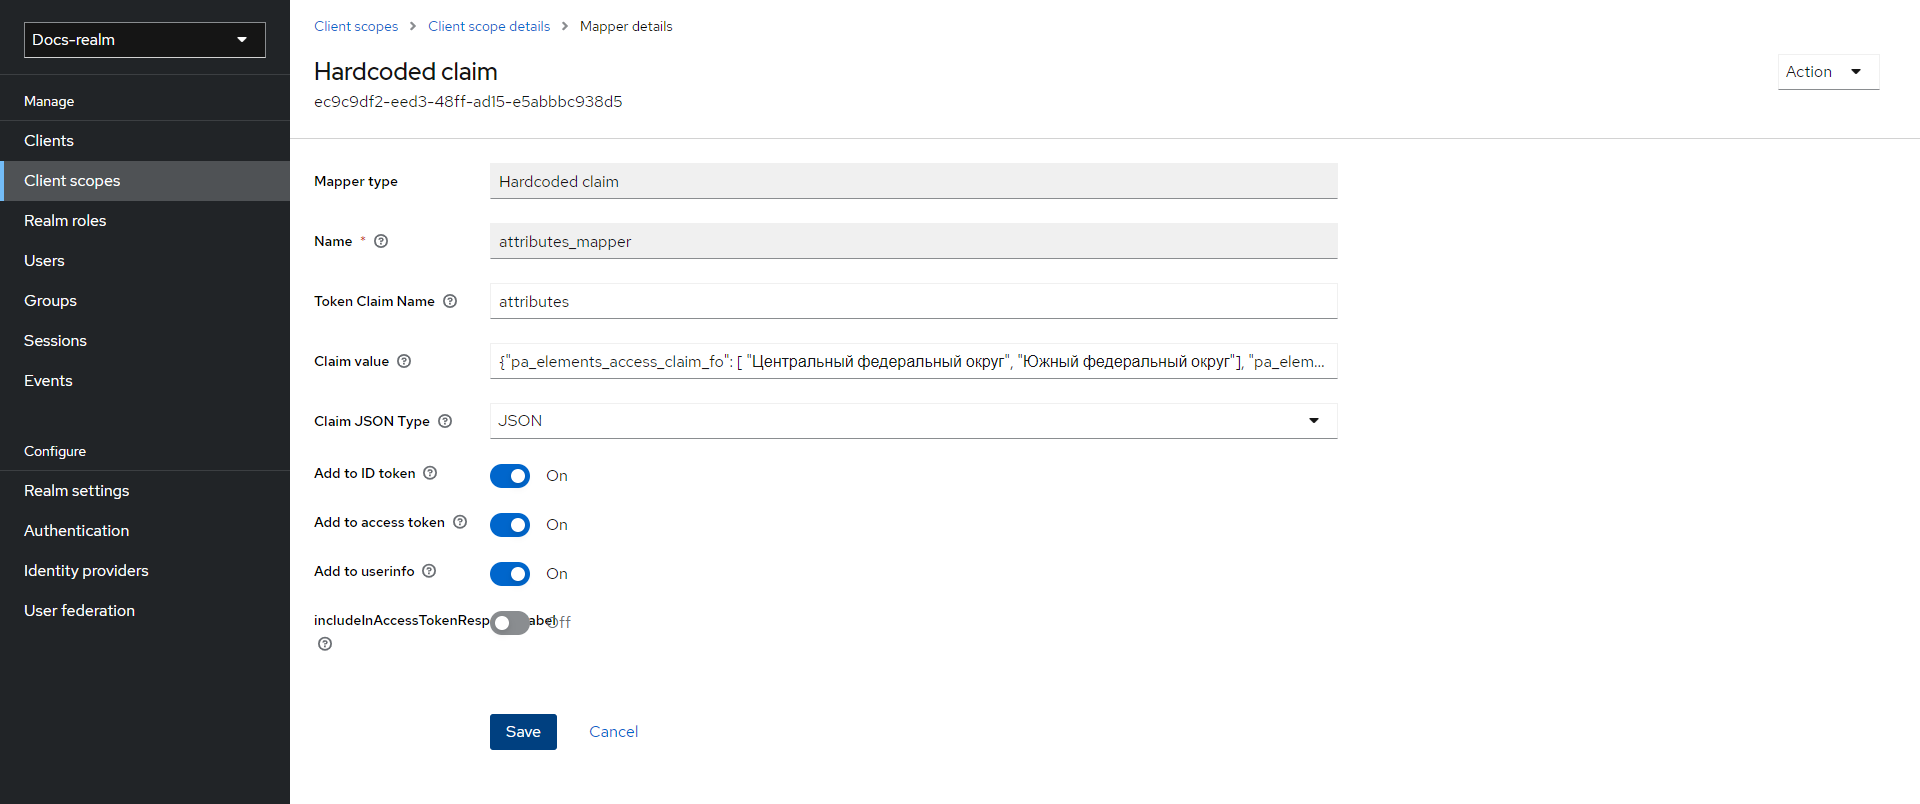Image resolution: width=1920 pixels, height=804 pixels.
Task: Open the Docs-realm realm selector dropdown
Action: [x=145, y=40]
